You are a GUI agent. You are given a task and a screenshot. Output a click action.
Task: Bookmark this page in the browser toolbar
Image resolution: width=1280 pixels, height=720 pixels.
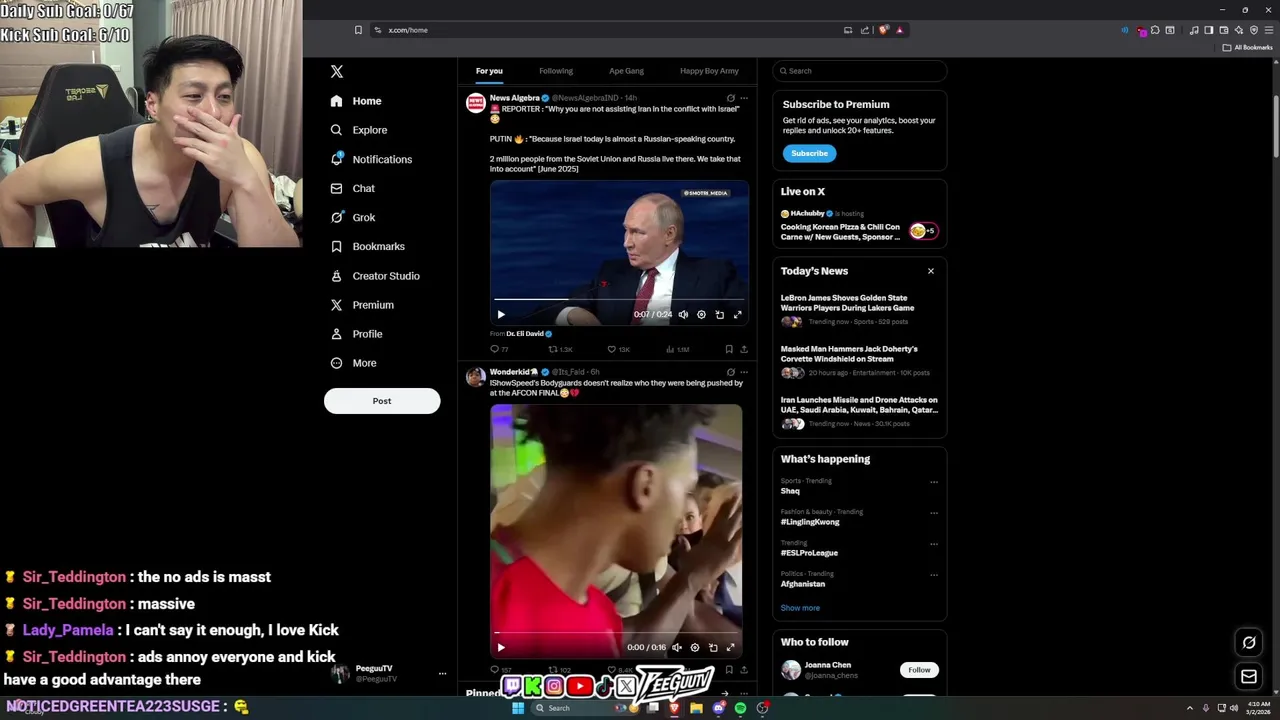coord(358,30)
